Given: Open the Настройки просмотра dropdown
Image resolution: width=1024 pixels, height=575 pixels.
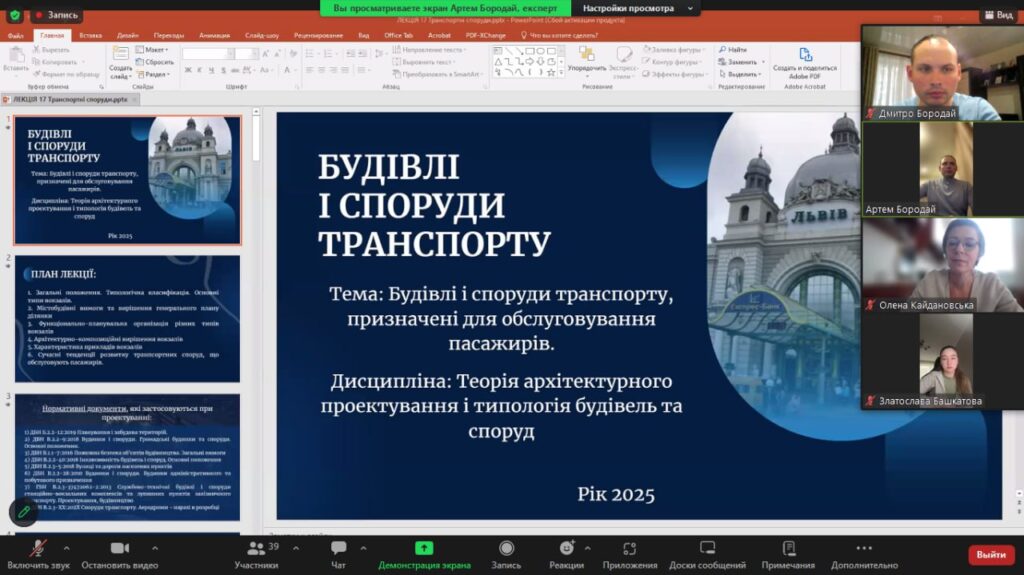Looking at the screenshot, I should point(636,8).
